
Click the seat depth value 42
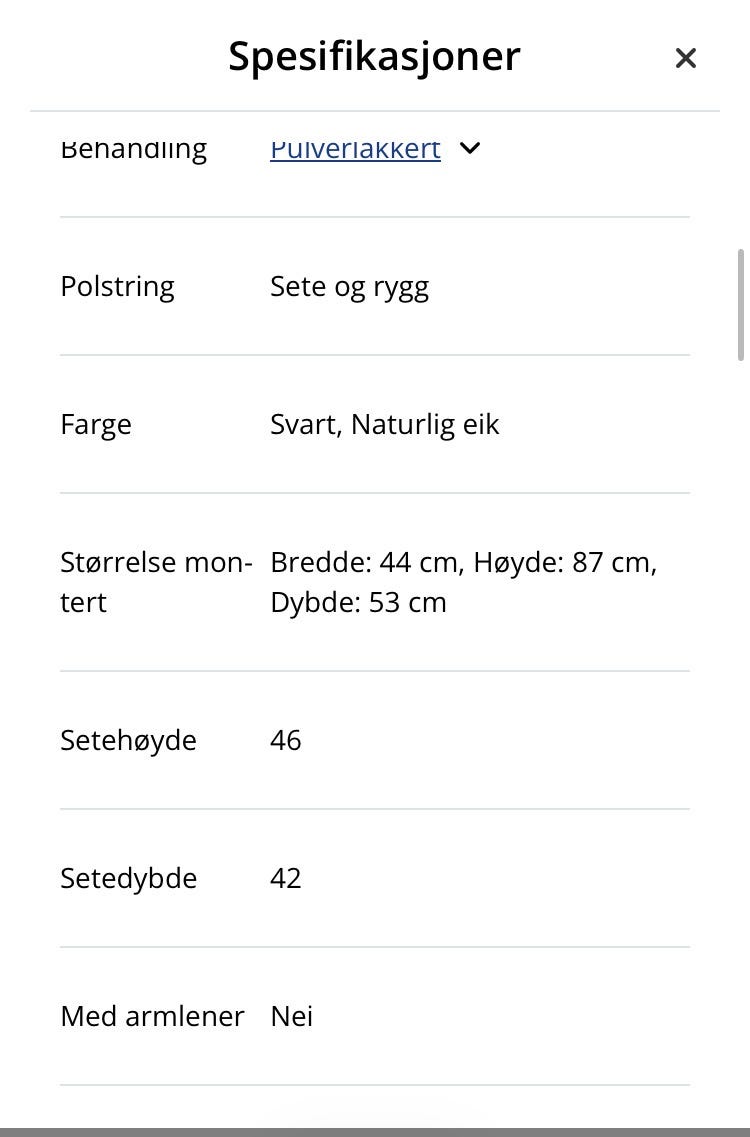point(285,878)
